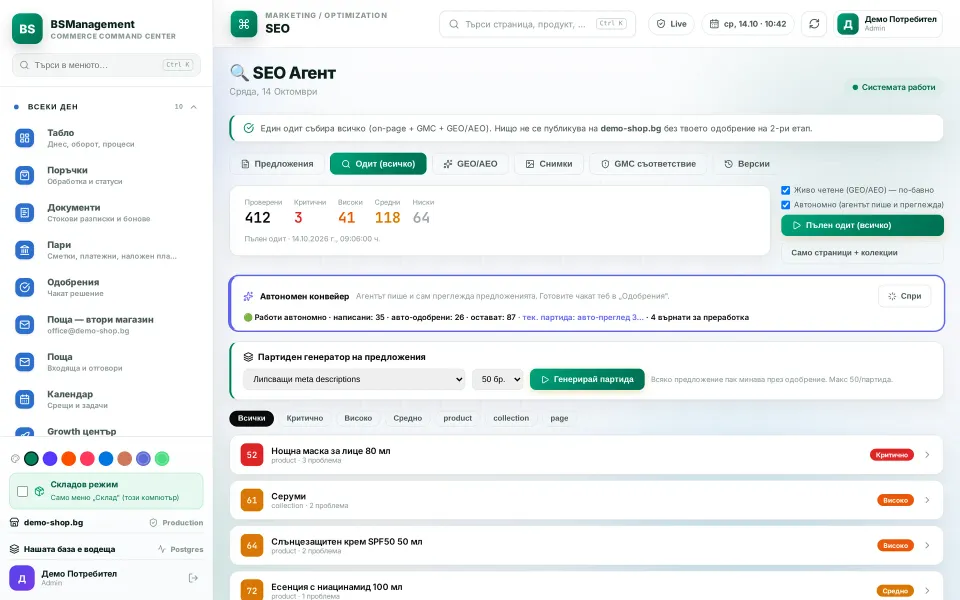Image resolution: width=960 pixels, height=600 pixels.
Task: Click Спри button in Автономен конвейер
Action: pos(904,296)
